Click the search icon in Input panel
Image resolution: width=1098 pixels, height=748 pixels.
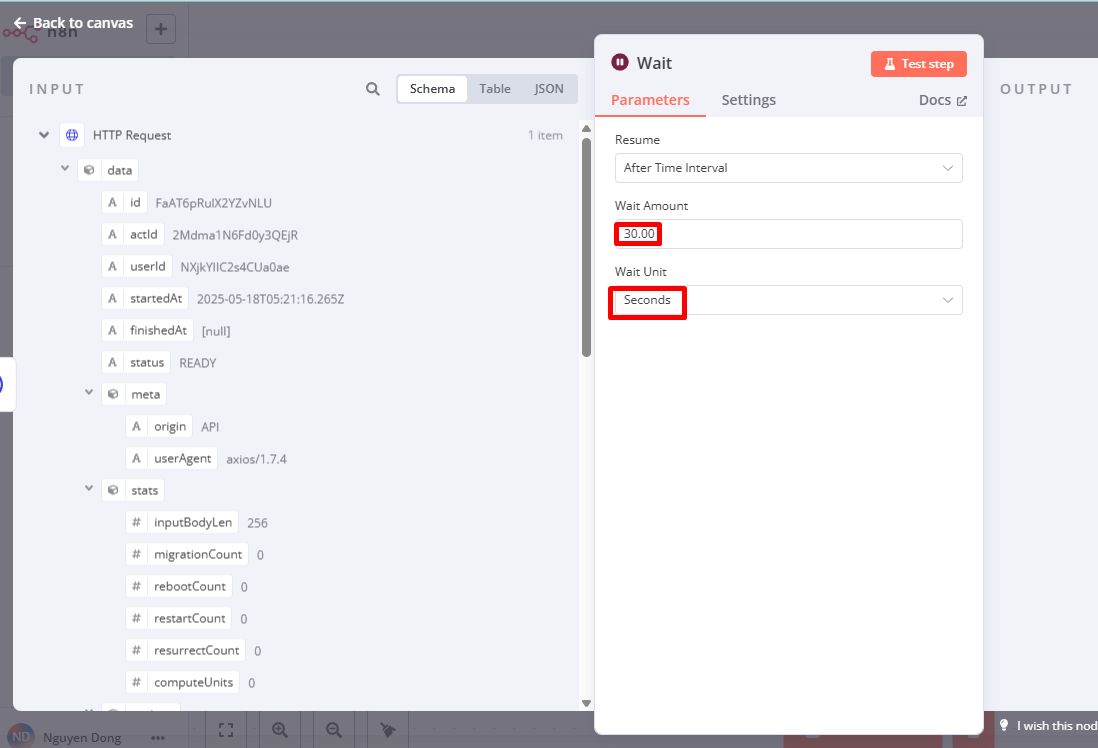[373, 89]
